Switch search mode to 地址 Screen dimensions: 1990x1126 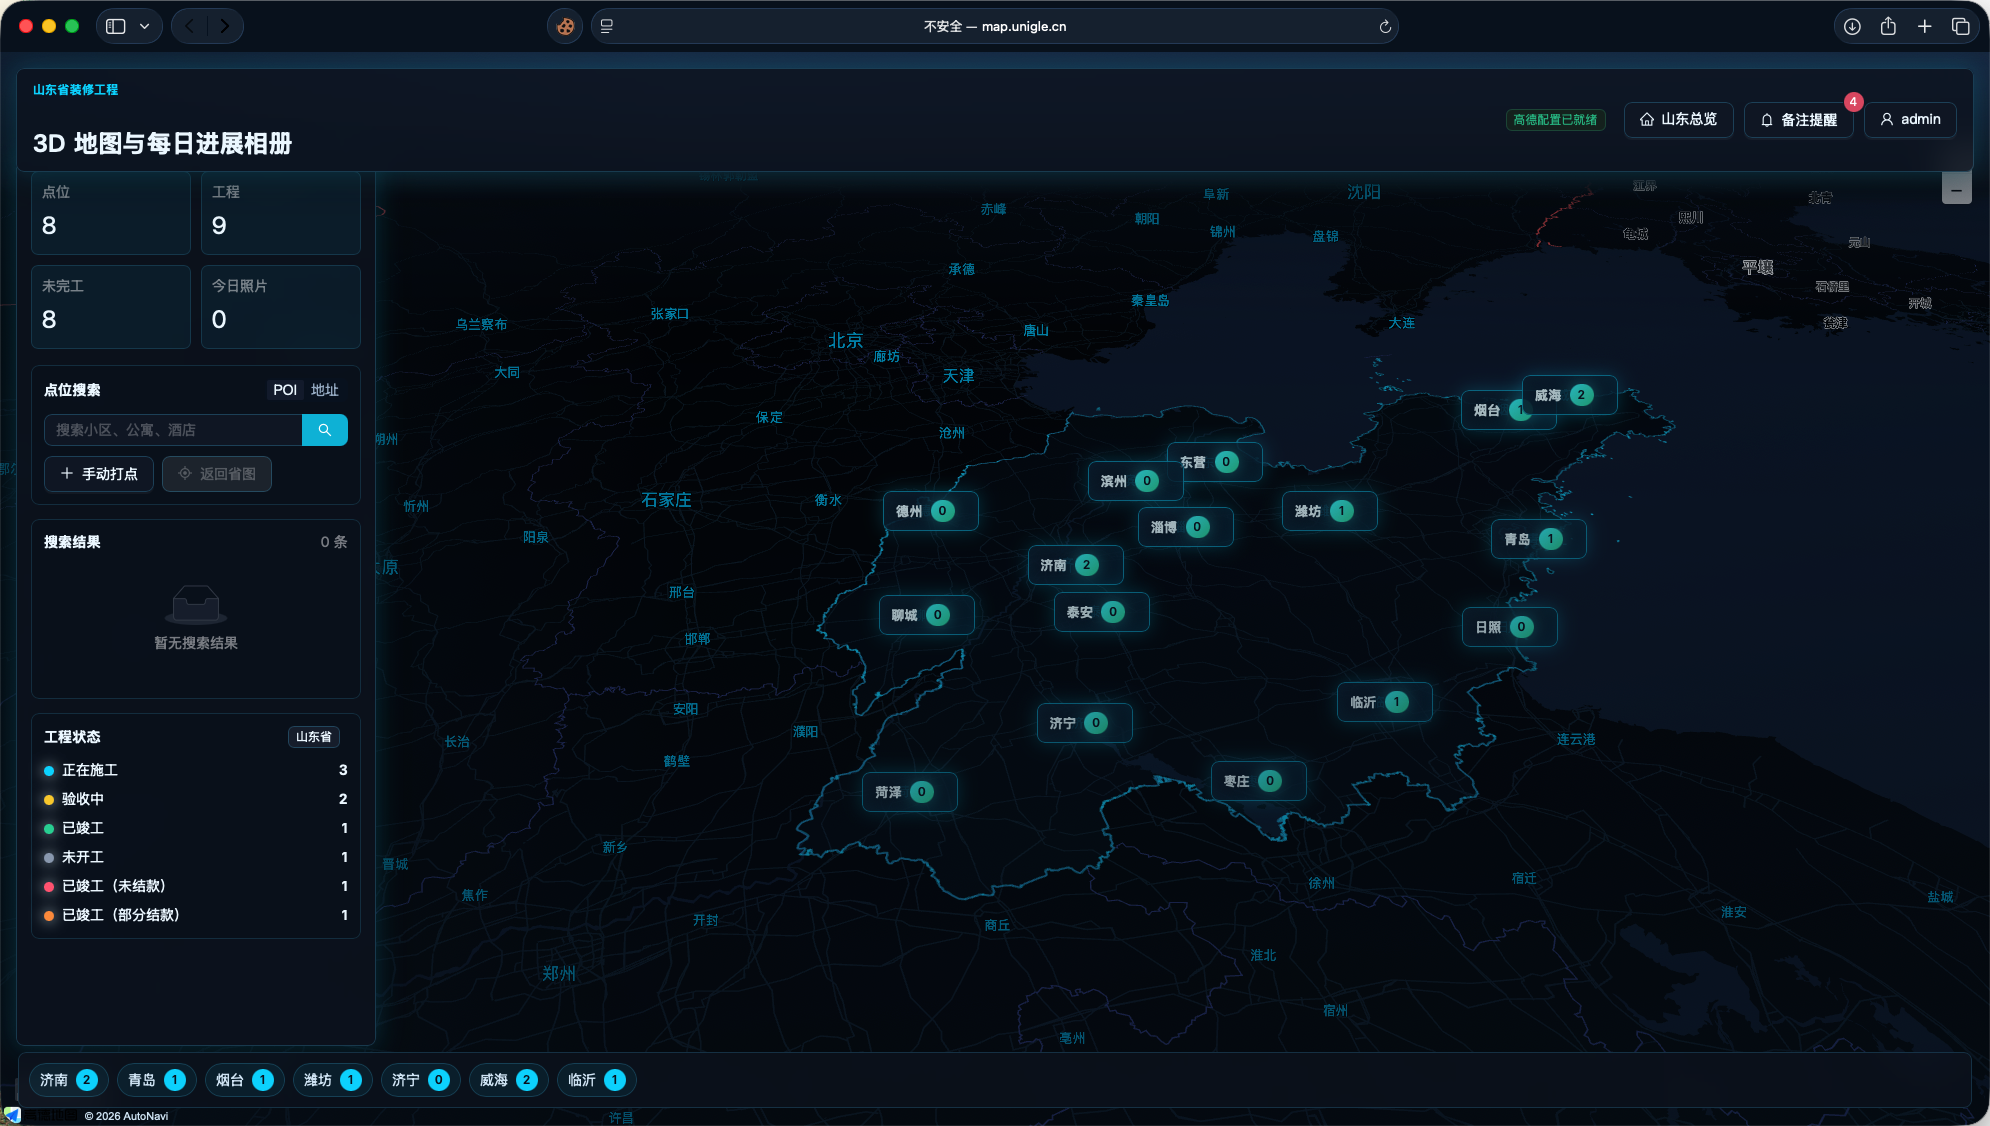pos(325,390)
